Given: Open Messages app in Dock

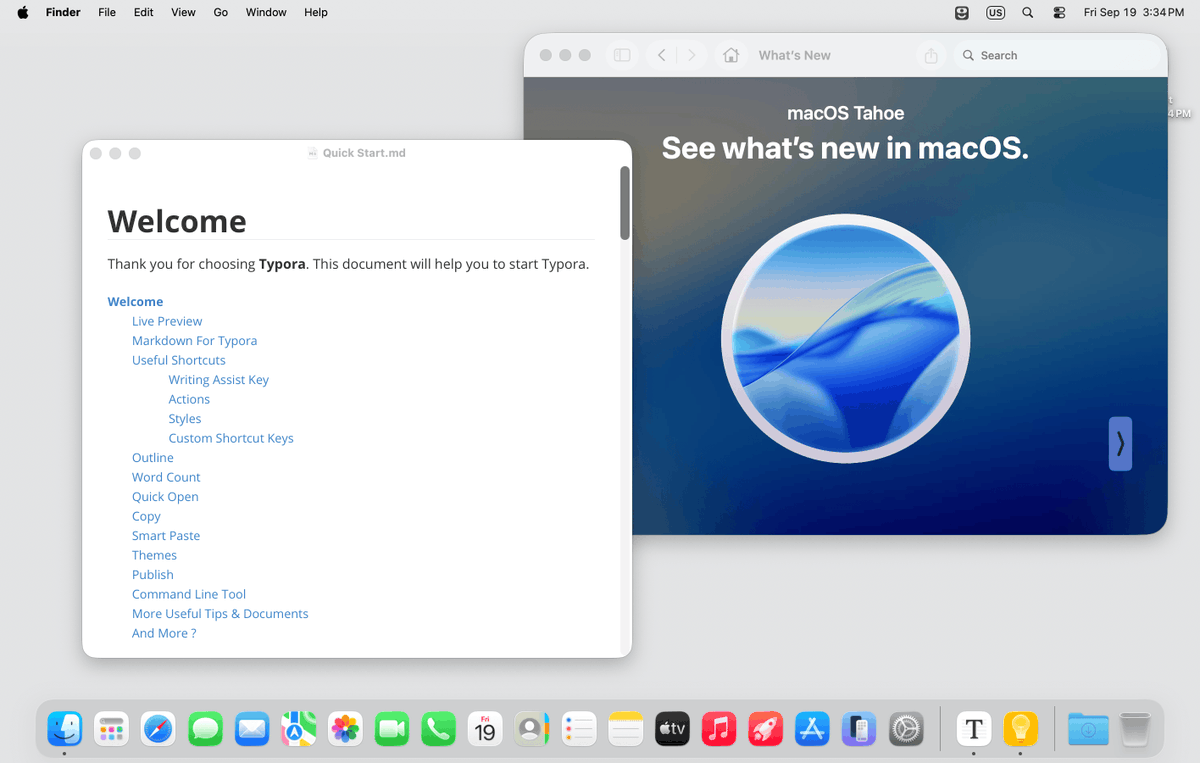Looking at the screenshot, I should click(205, 729).
